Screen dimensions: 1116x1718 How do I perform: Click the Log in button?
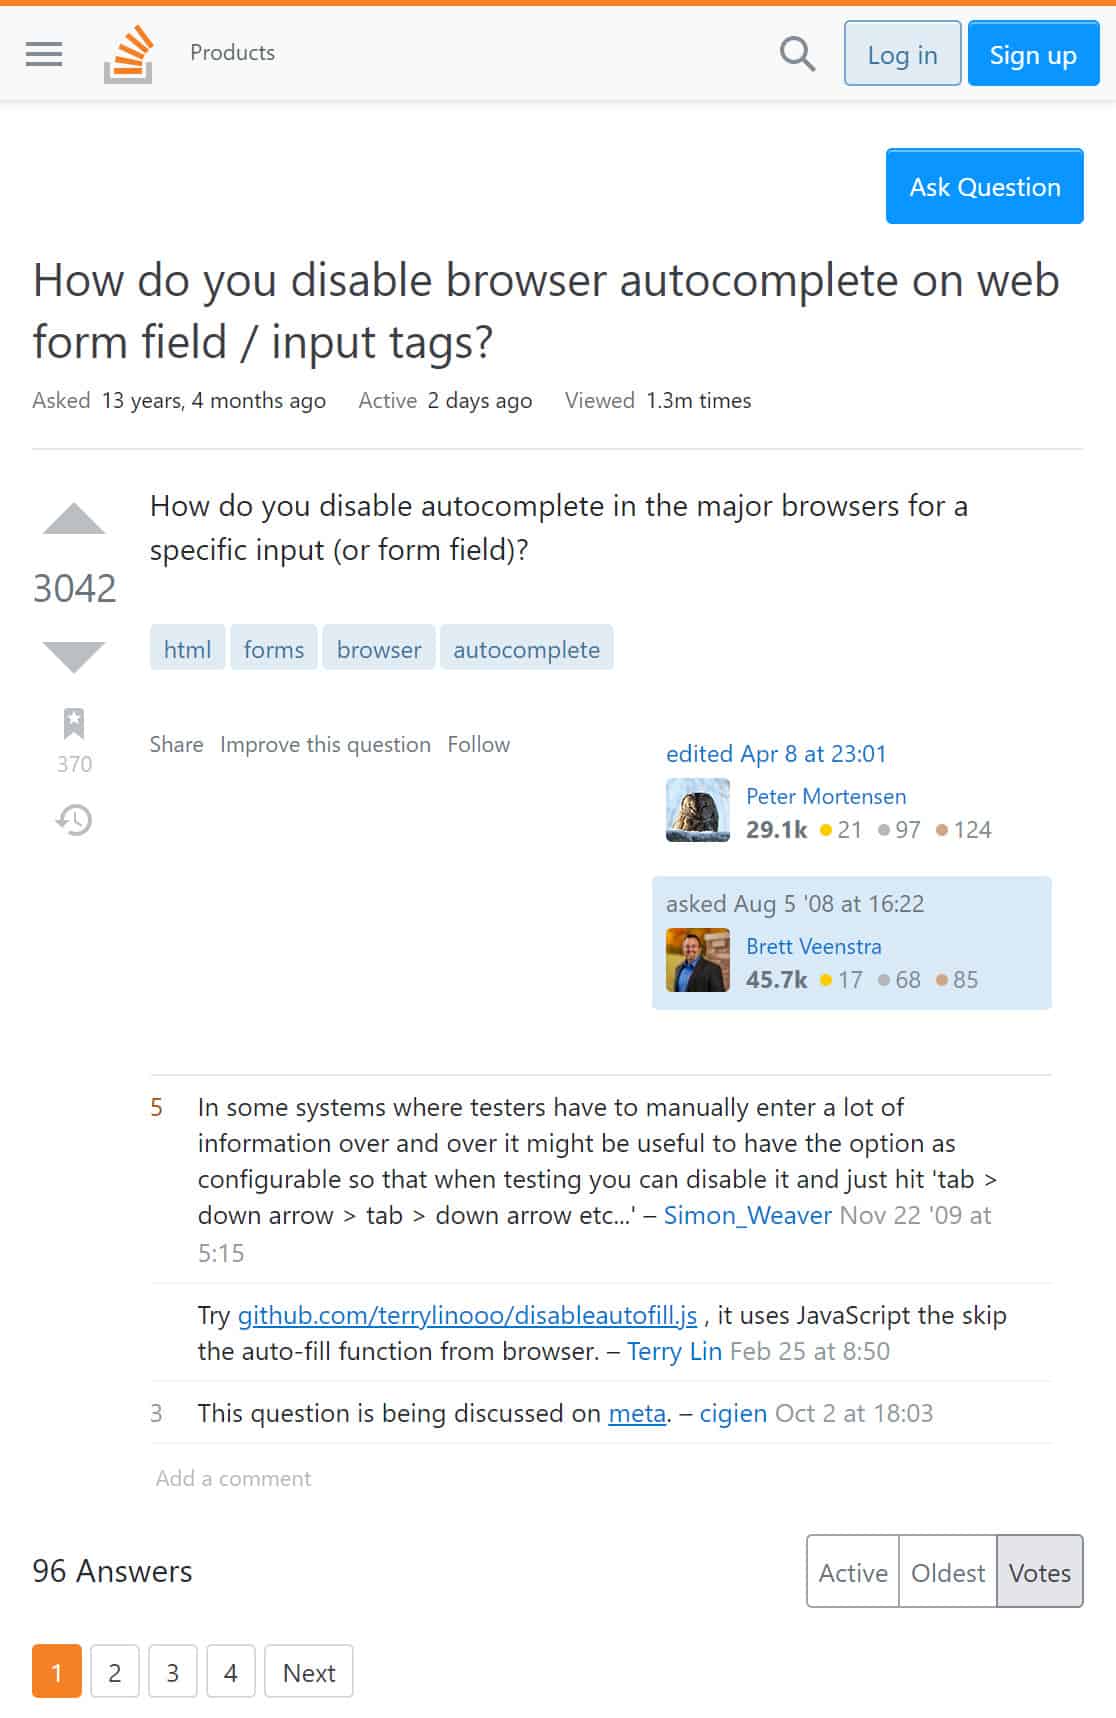click(x=901, y=54)
